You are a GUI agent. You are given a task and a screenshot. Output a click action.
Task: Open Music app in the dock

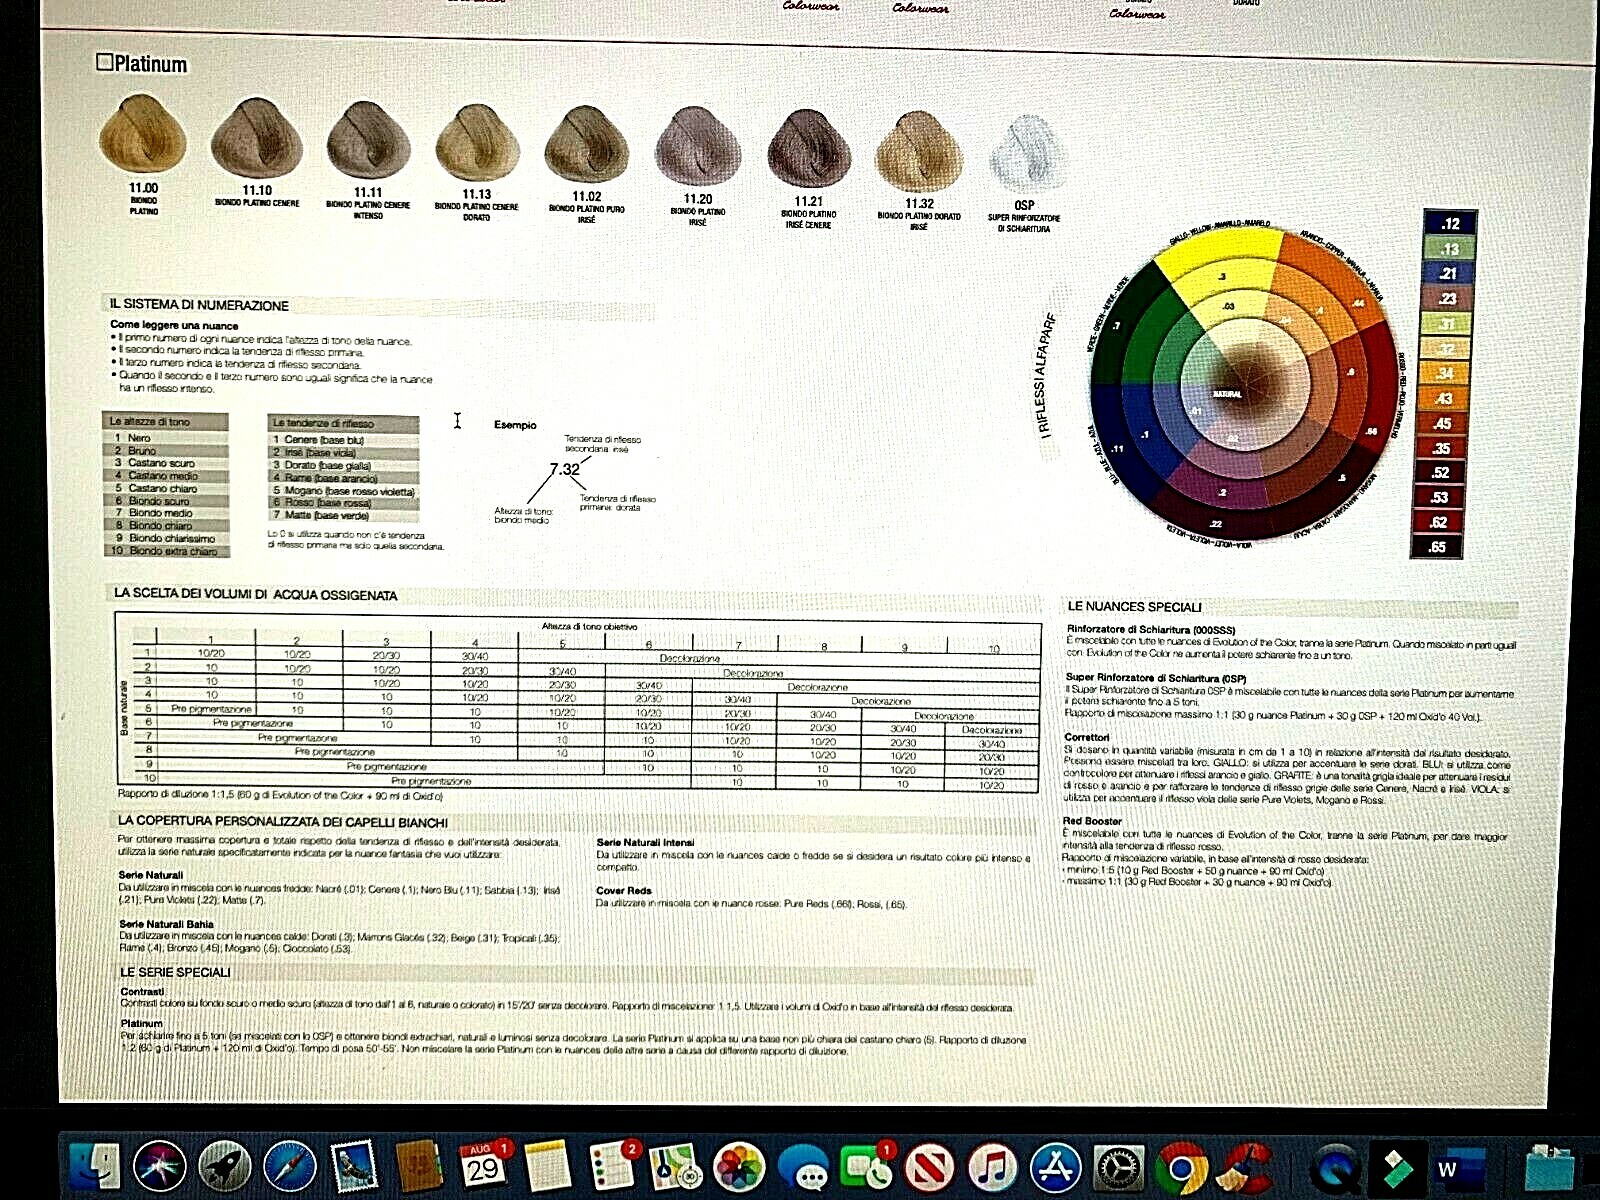point(991,1167)
